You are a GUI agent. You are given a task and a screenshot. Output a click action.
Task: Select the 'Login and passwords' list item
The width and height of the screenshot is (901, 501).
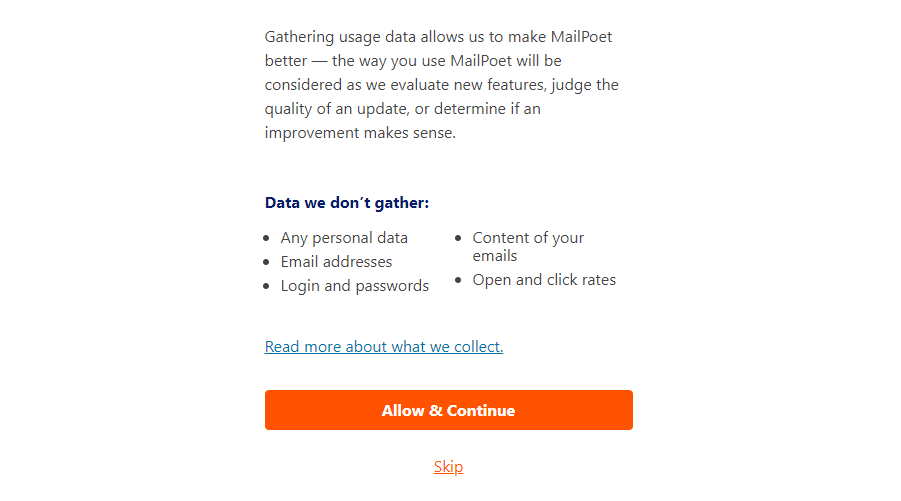[x=355, y=286]
